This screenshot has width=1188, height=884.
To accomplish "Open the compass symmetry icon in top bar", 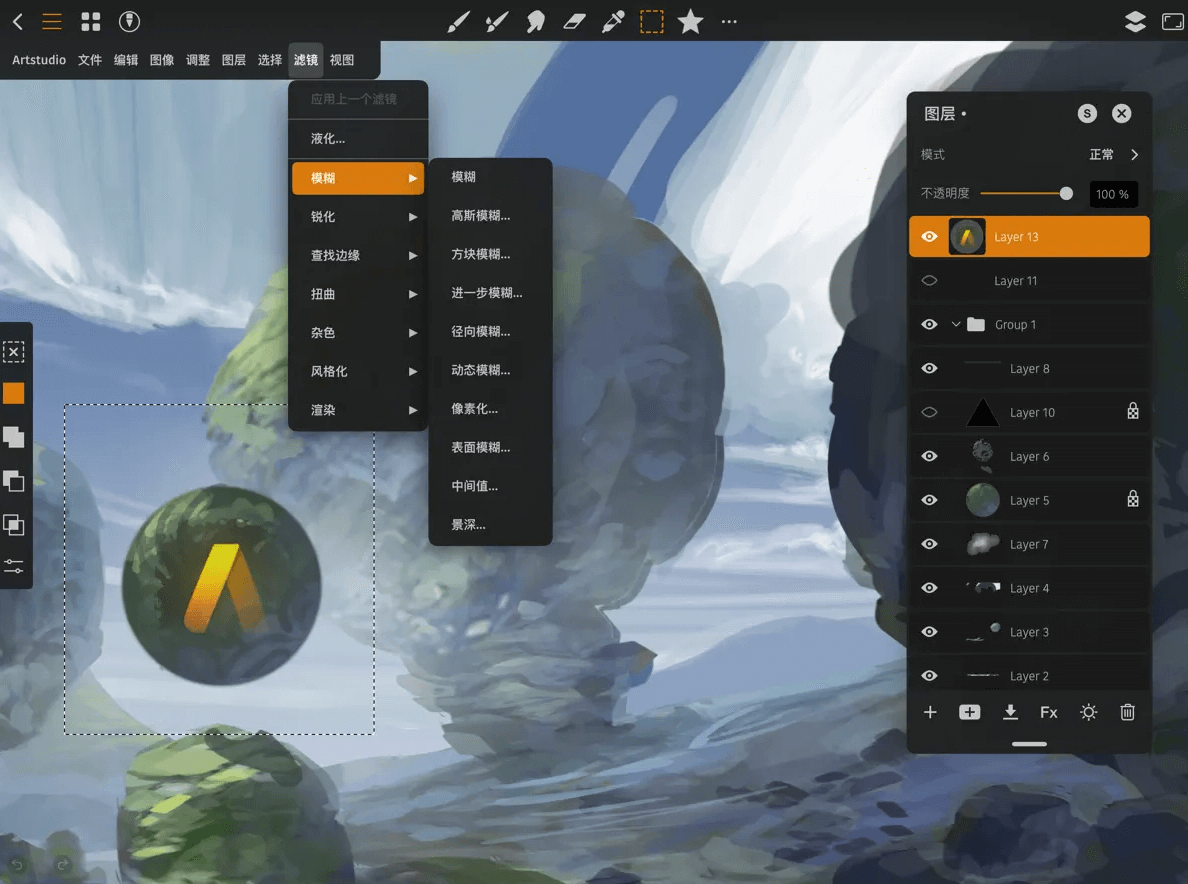I will coord(130,21).
